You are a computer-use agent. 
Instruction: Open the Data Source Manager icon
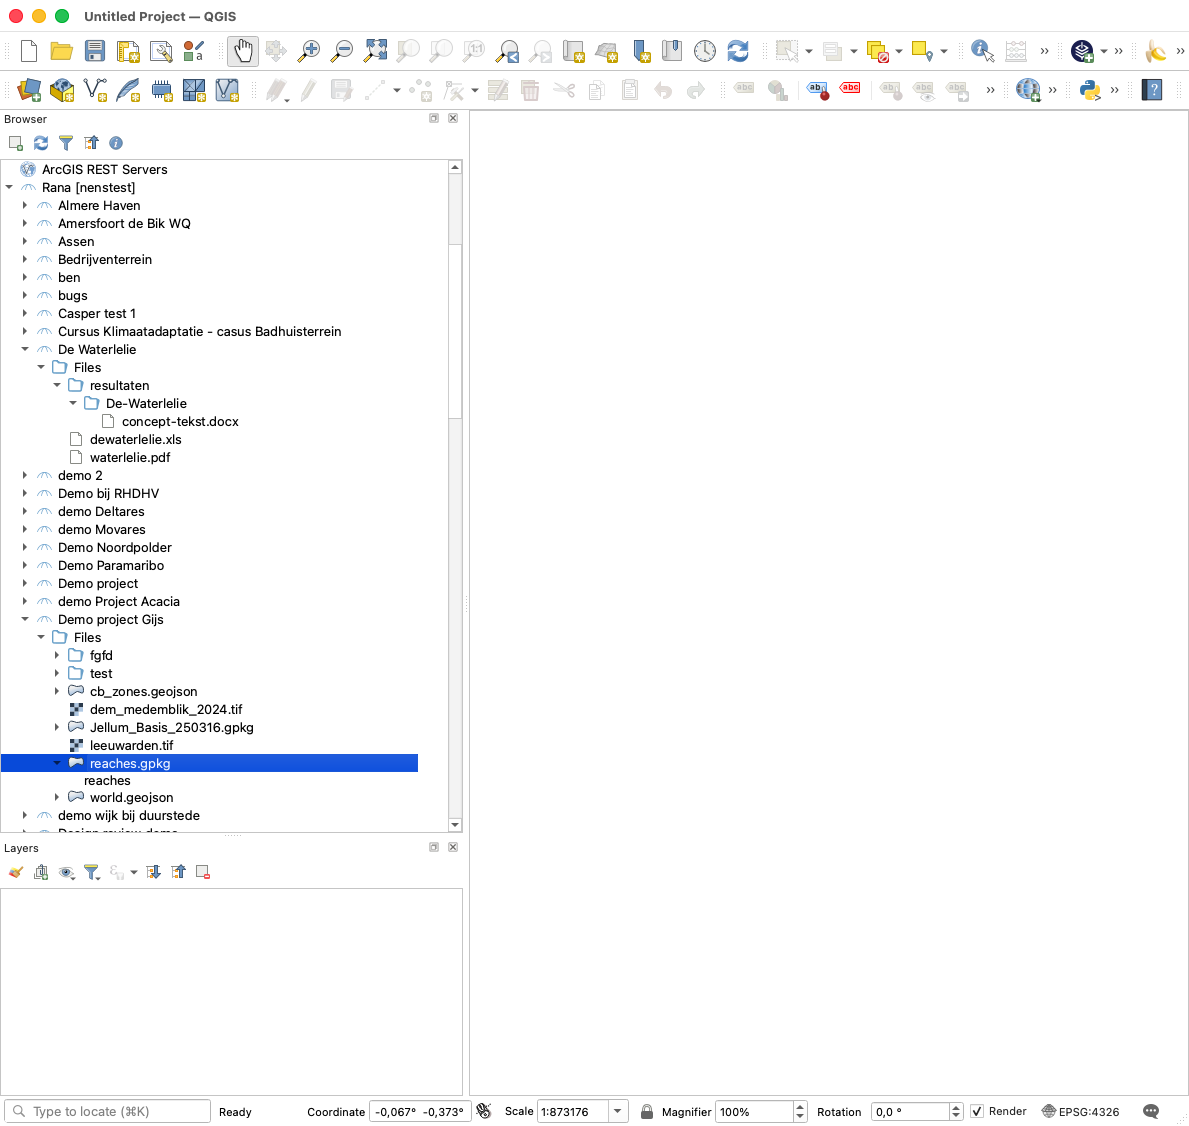pos(29,90)
